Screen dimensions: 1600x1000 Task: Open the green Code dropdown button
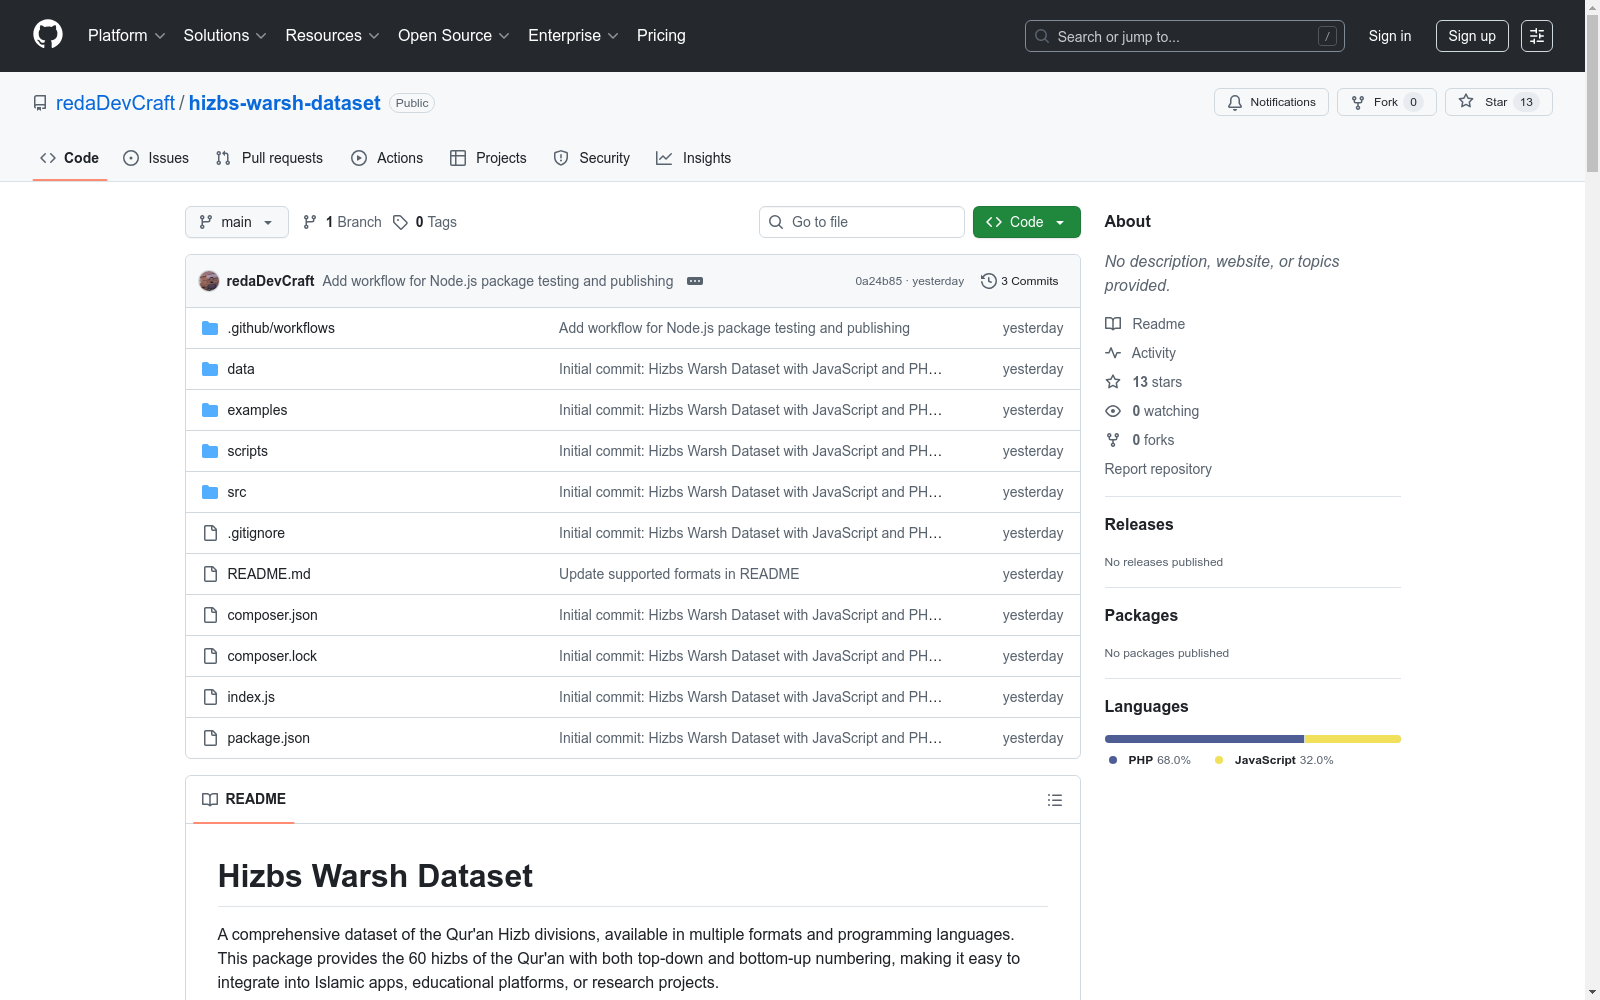pyautogui.click(x=1026, y=222)
